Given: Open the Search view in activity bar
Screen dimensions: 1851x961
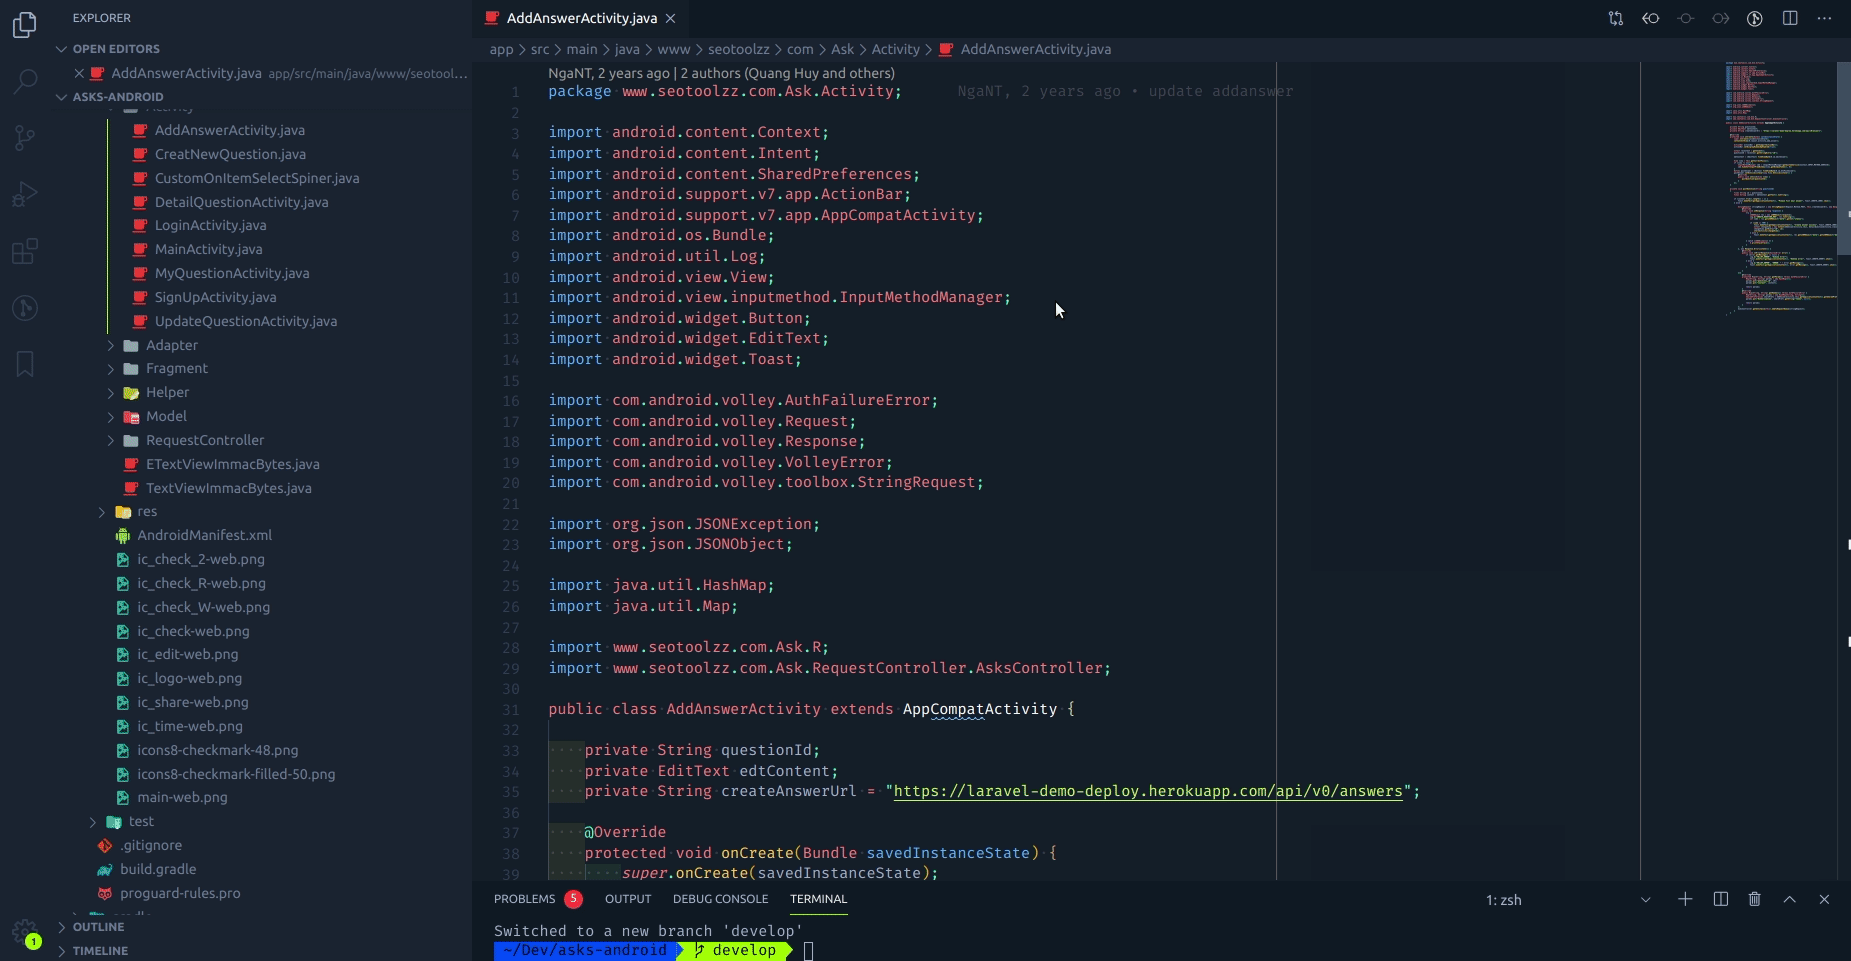Looking at the screenshot, I should 25,81.
